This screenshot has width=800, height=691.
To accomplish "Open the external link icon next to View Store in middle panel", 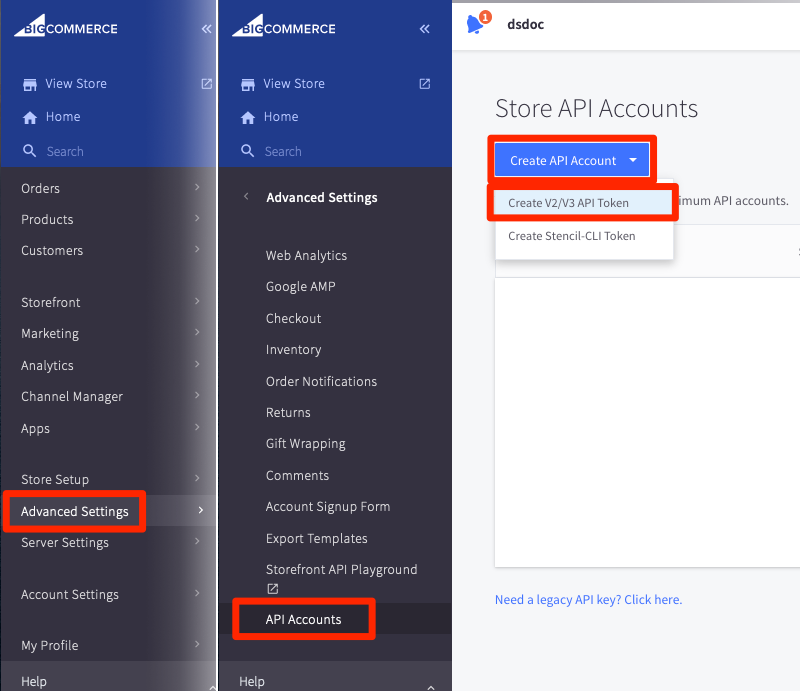I will pyautogui.click(x=424, y=84).
